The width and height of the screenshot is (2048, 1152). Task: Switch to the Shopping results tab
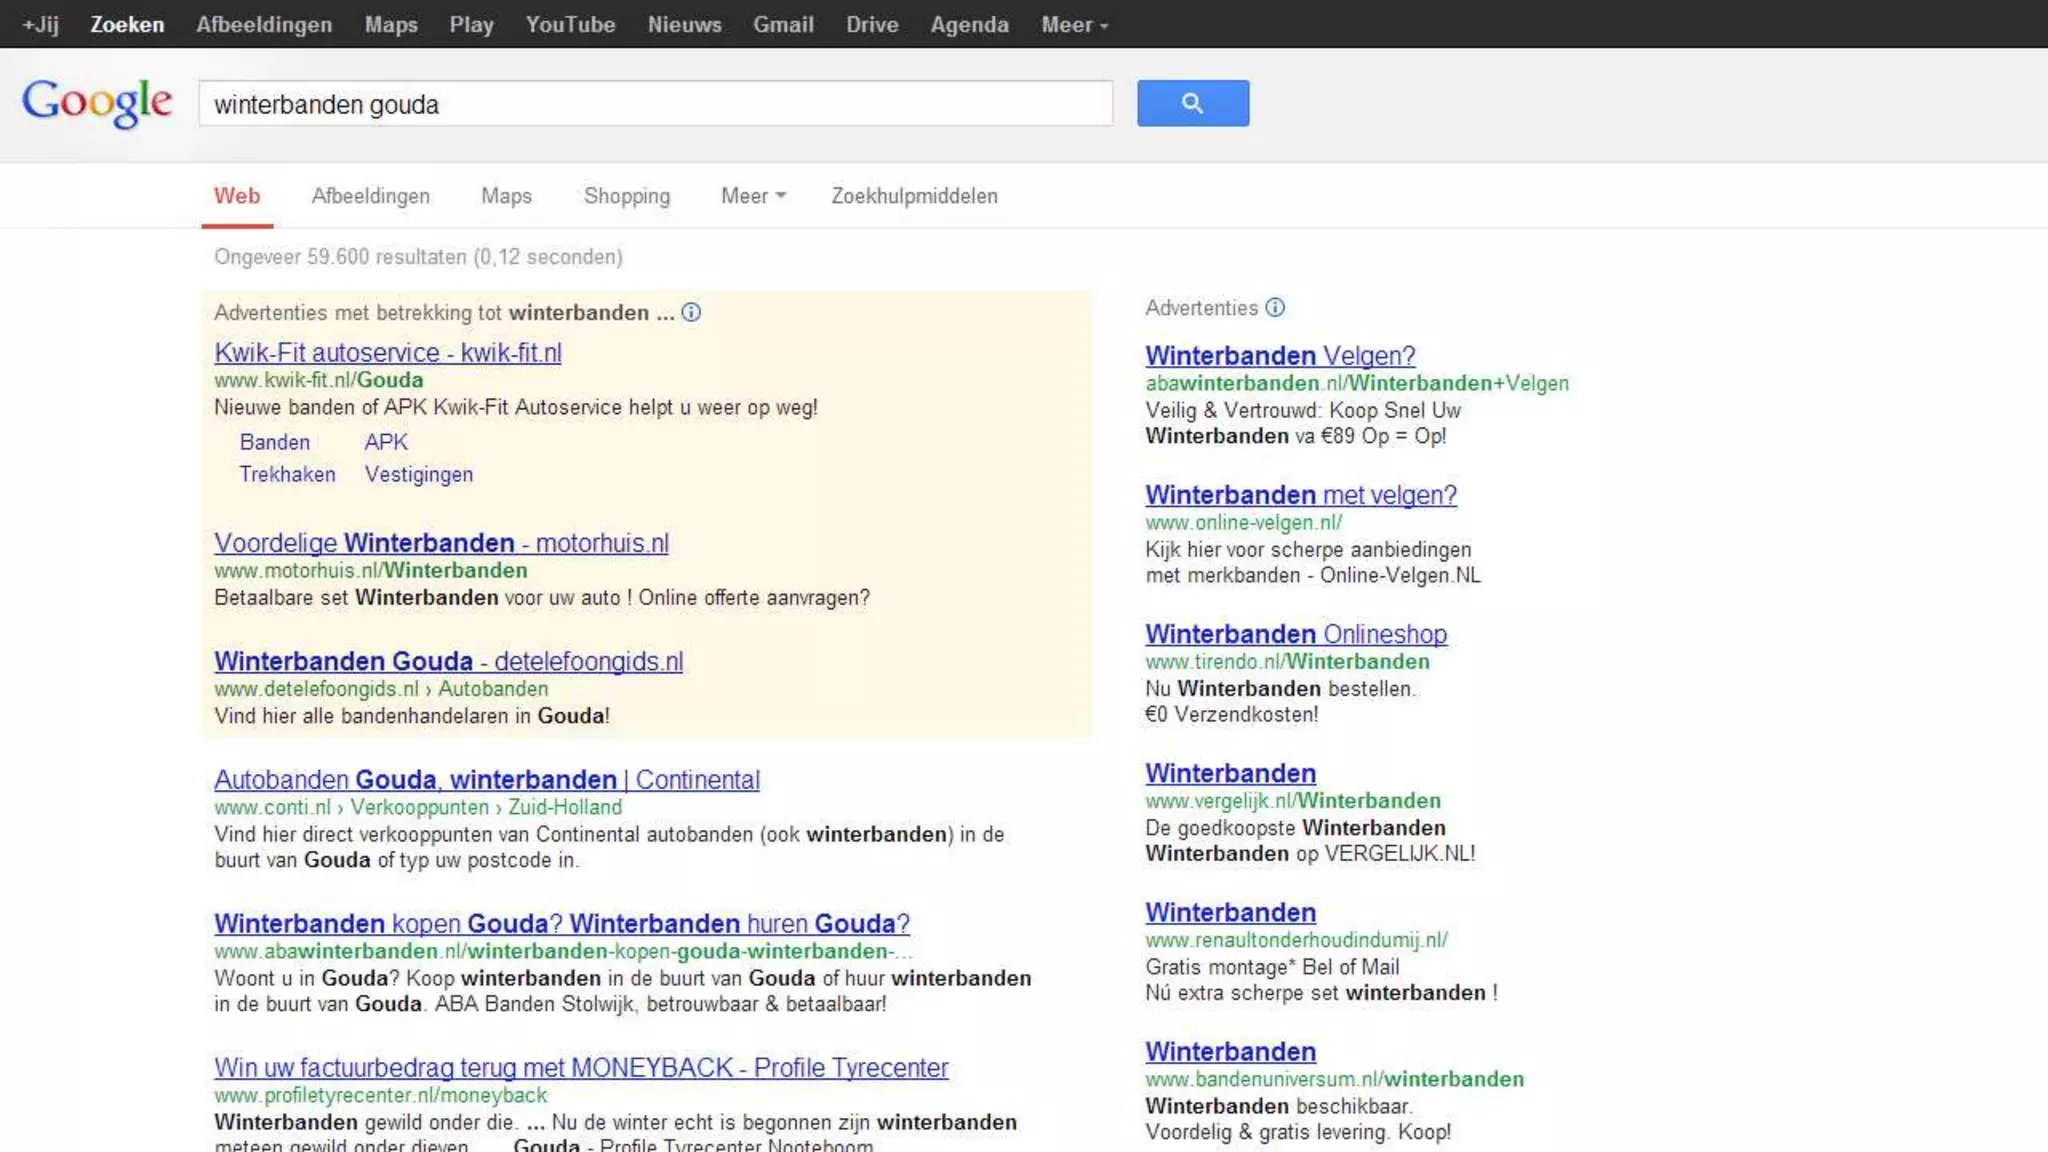[x=626, y=196]
